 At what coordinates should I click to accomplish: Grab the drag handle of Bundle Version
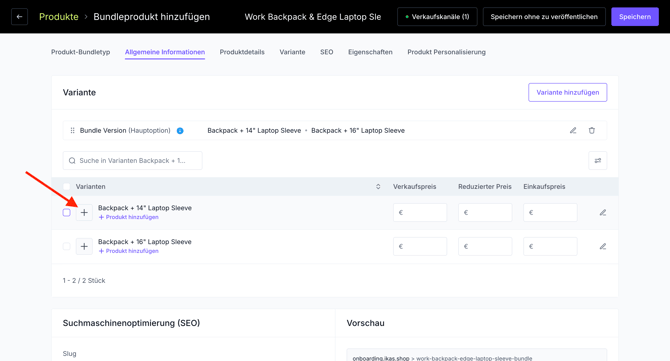pyautogui.click(x=72, y=130)
